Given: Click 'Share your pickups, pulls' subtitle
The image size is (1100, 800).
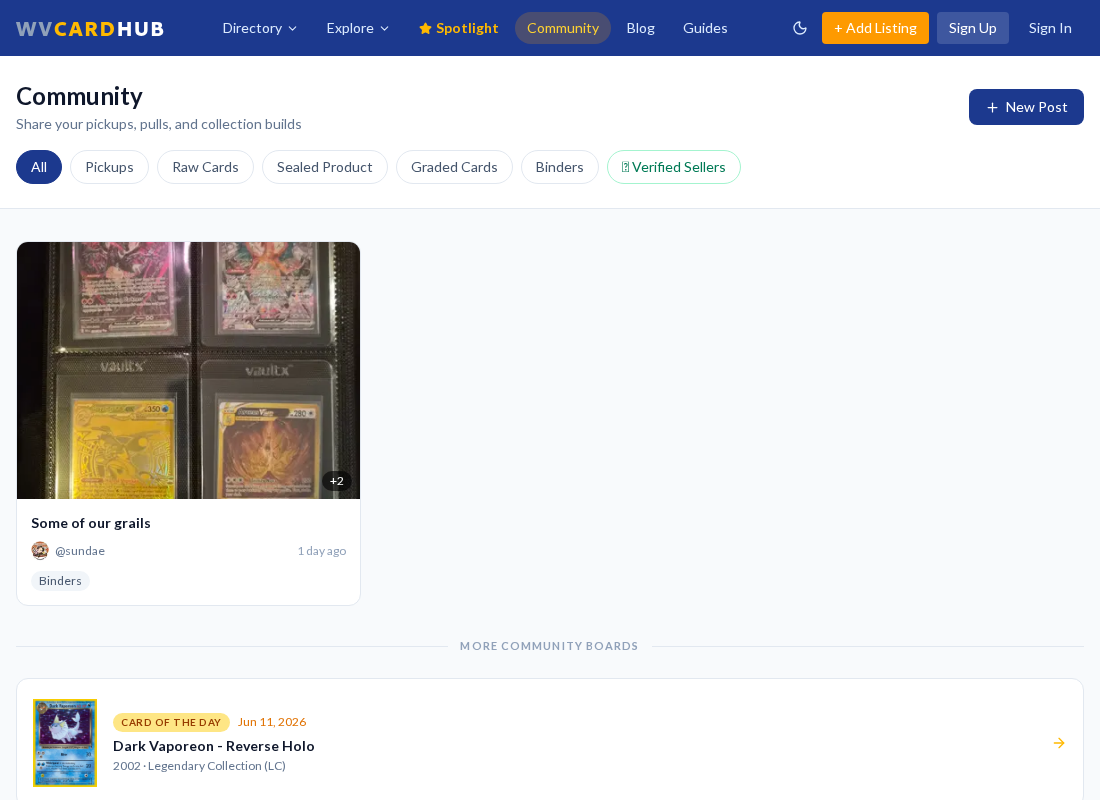Looking at the screenshot, I should tap(159, 124).
